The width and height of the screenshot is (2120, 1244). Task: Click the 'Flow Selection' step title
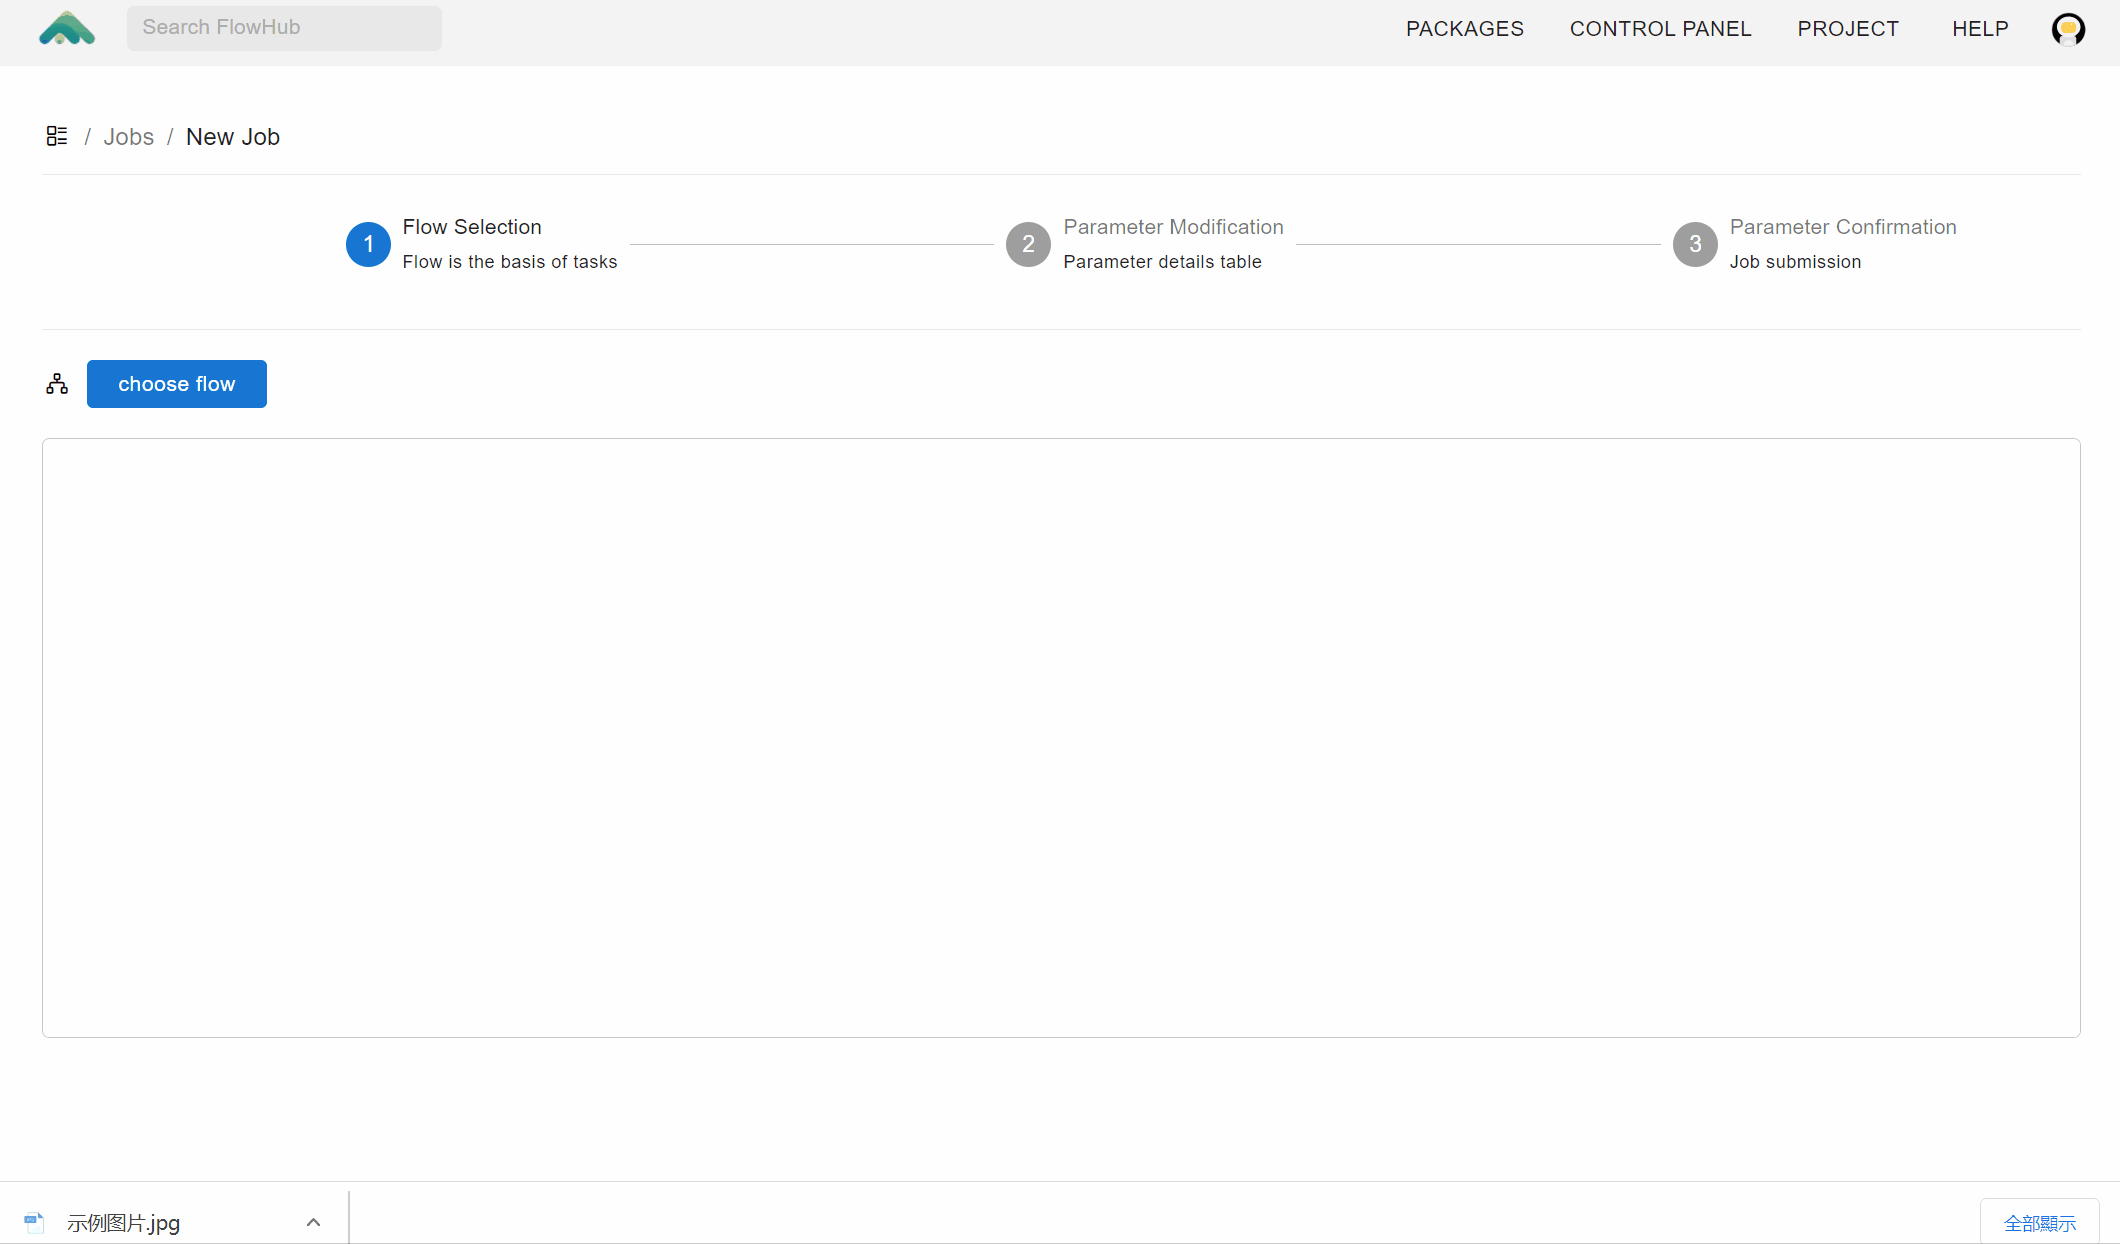click(472, 227)
